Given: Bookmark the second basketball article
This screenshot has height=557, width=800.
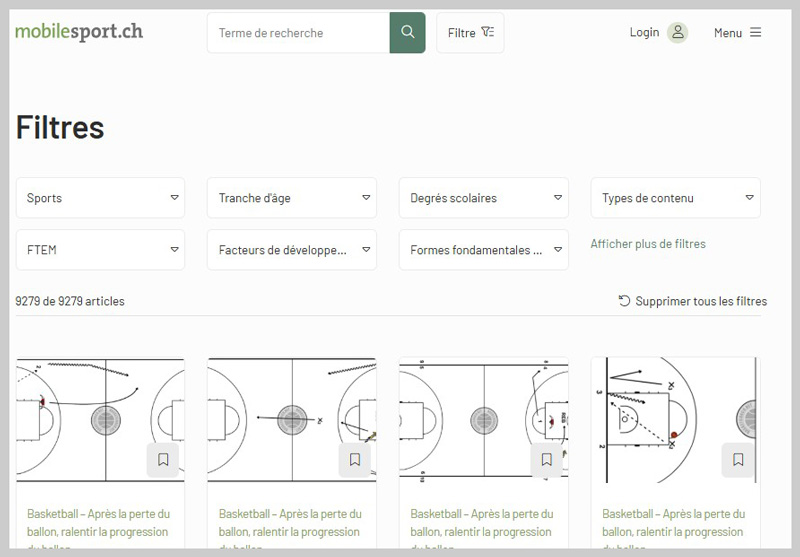Looking at the screenshot, I should pos(355,460).
